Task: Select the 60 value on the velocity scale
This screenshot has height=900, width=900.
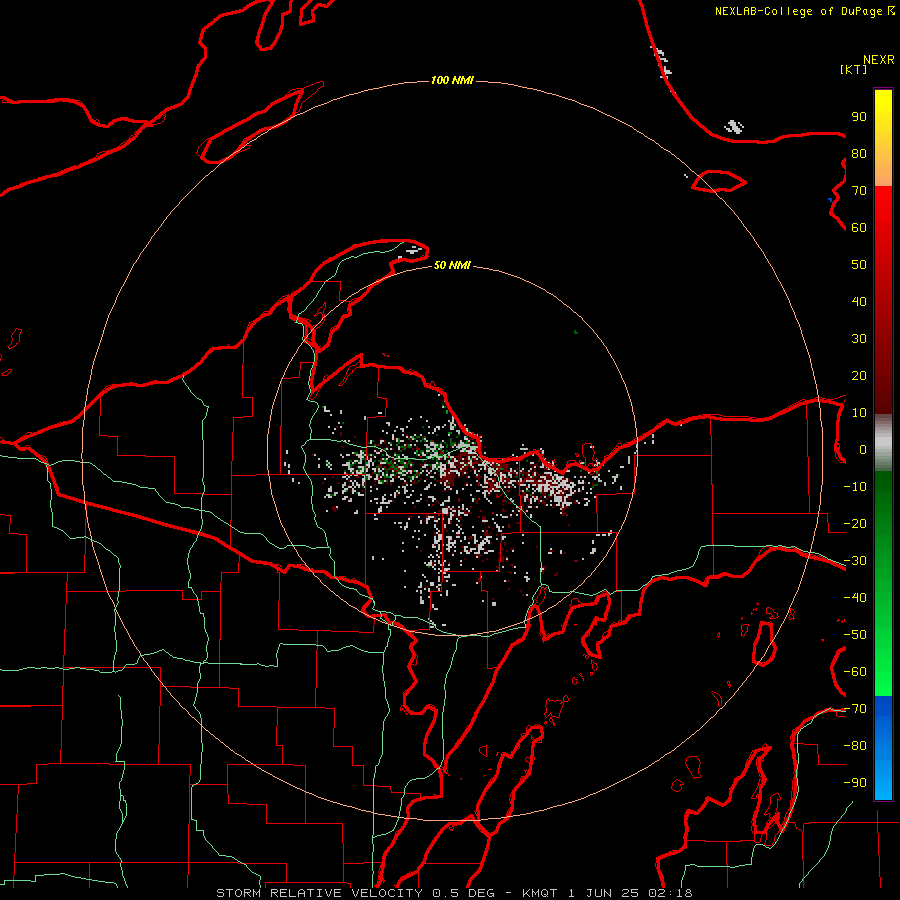Action: click(859, 228)
